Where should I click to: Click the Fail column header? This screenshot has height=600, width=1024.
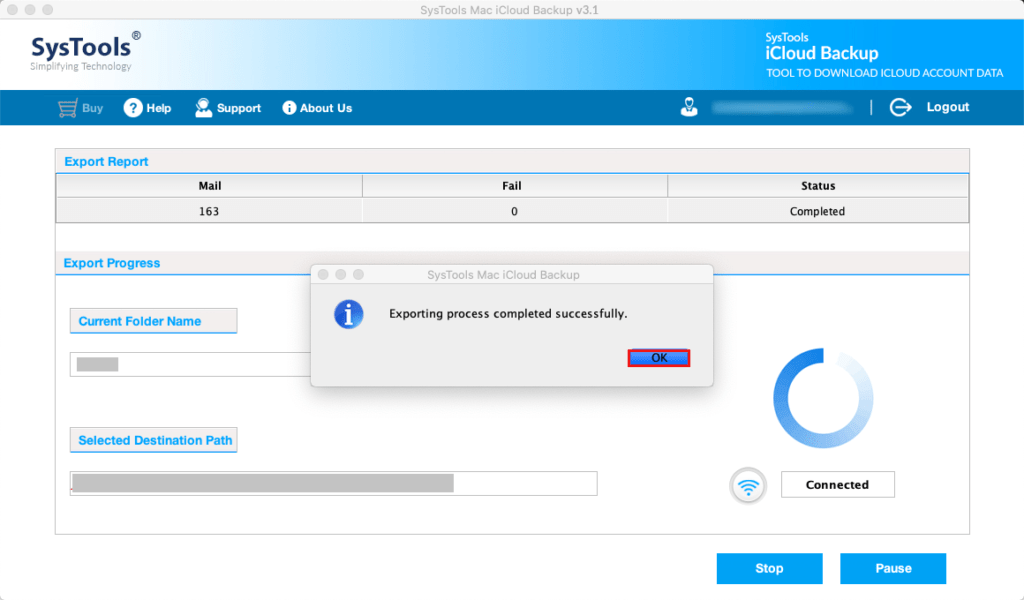pyautogui.click(x=514, y=186)
